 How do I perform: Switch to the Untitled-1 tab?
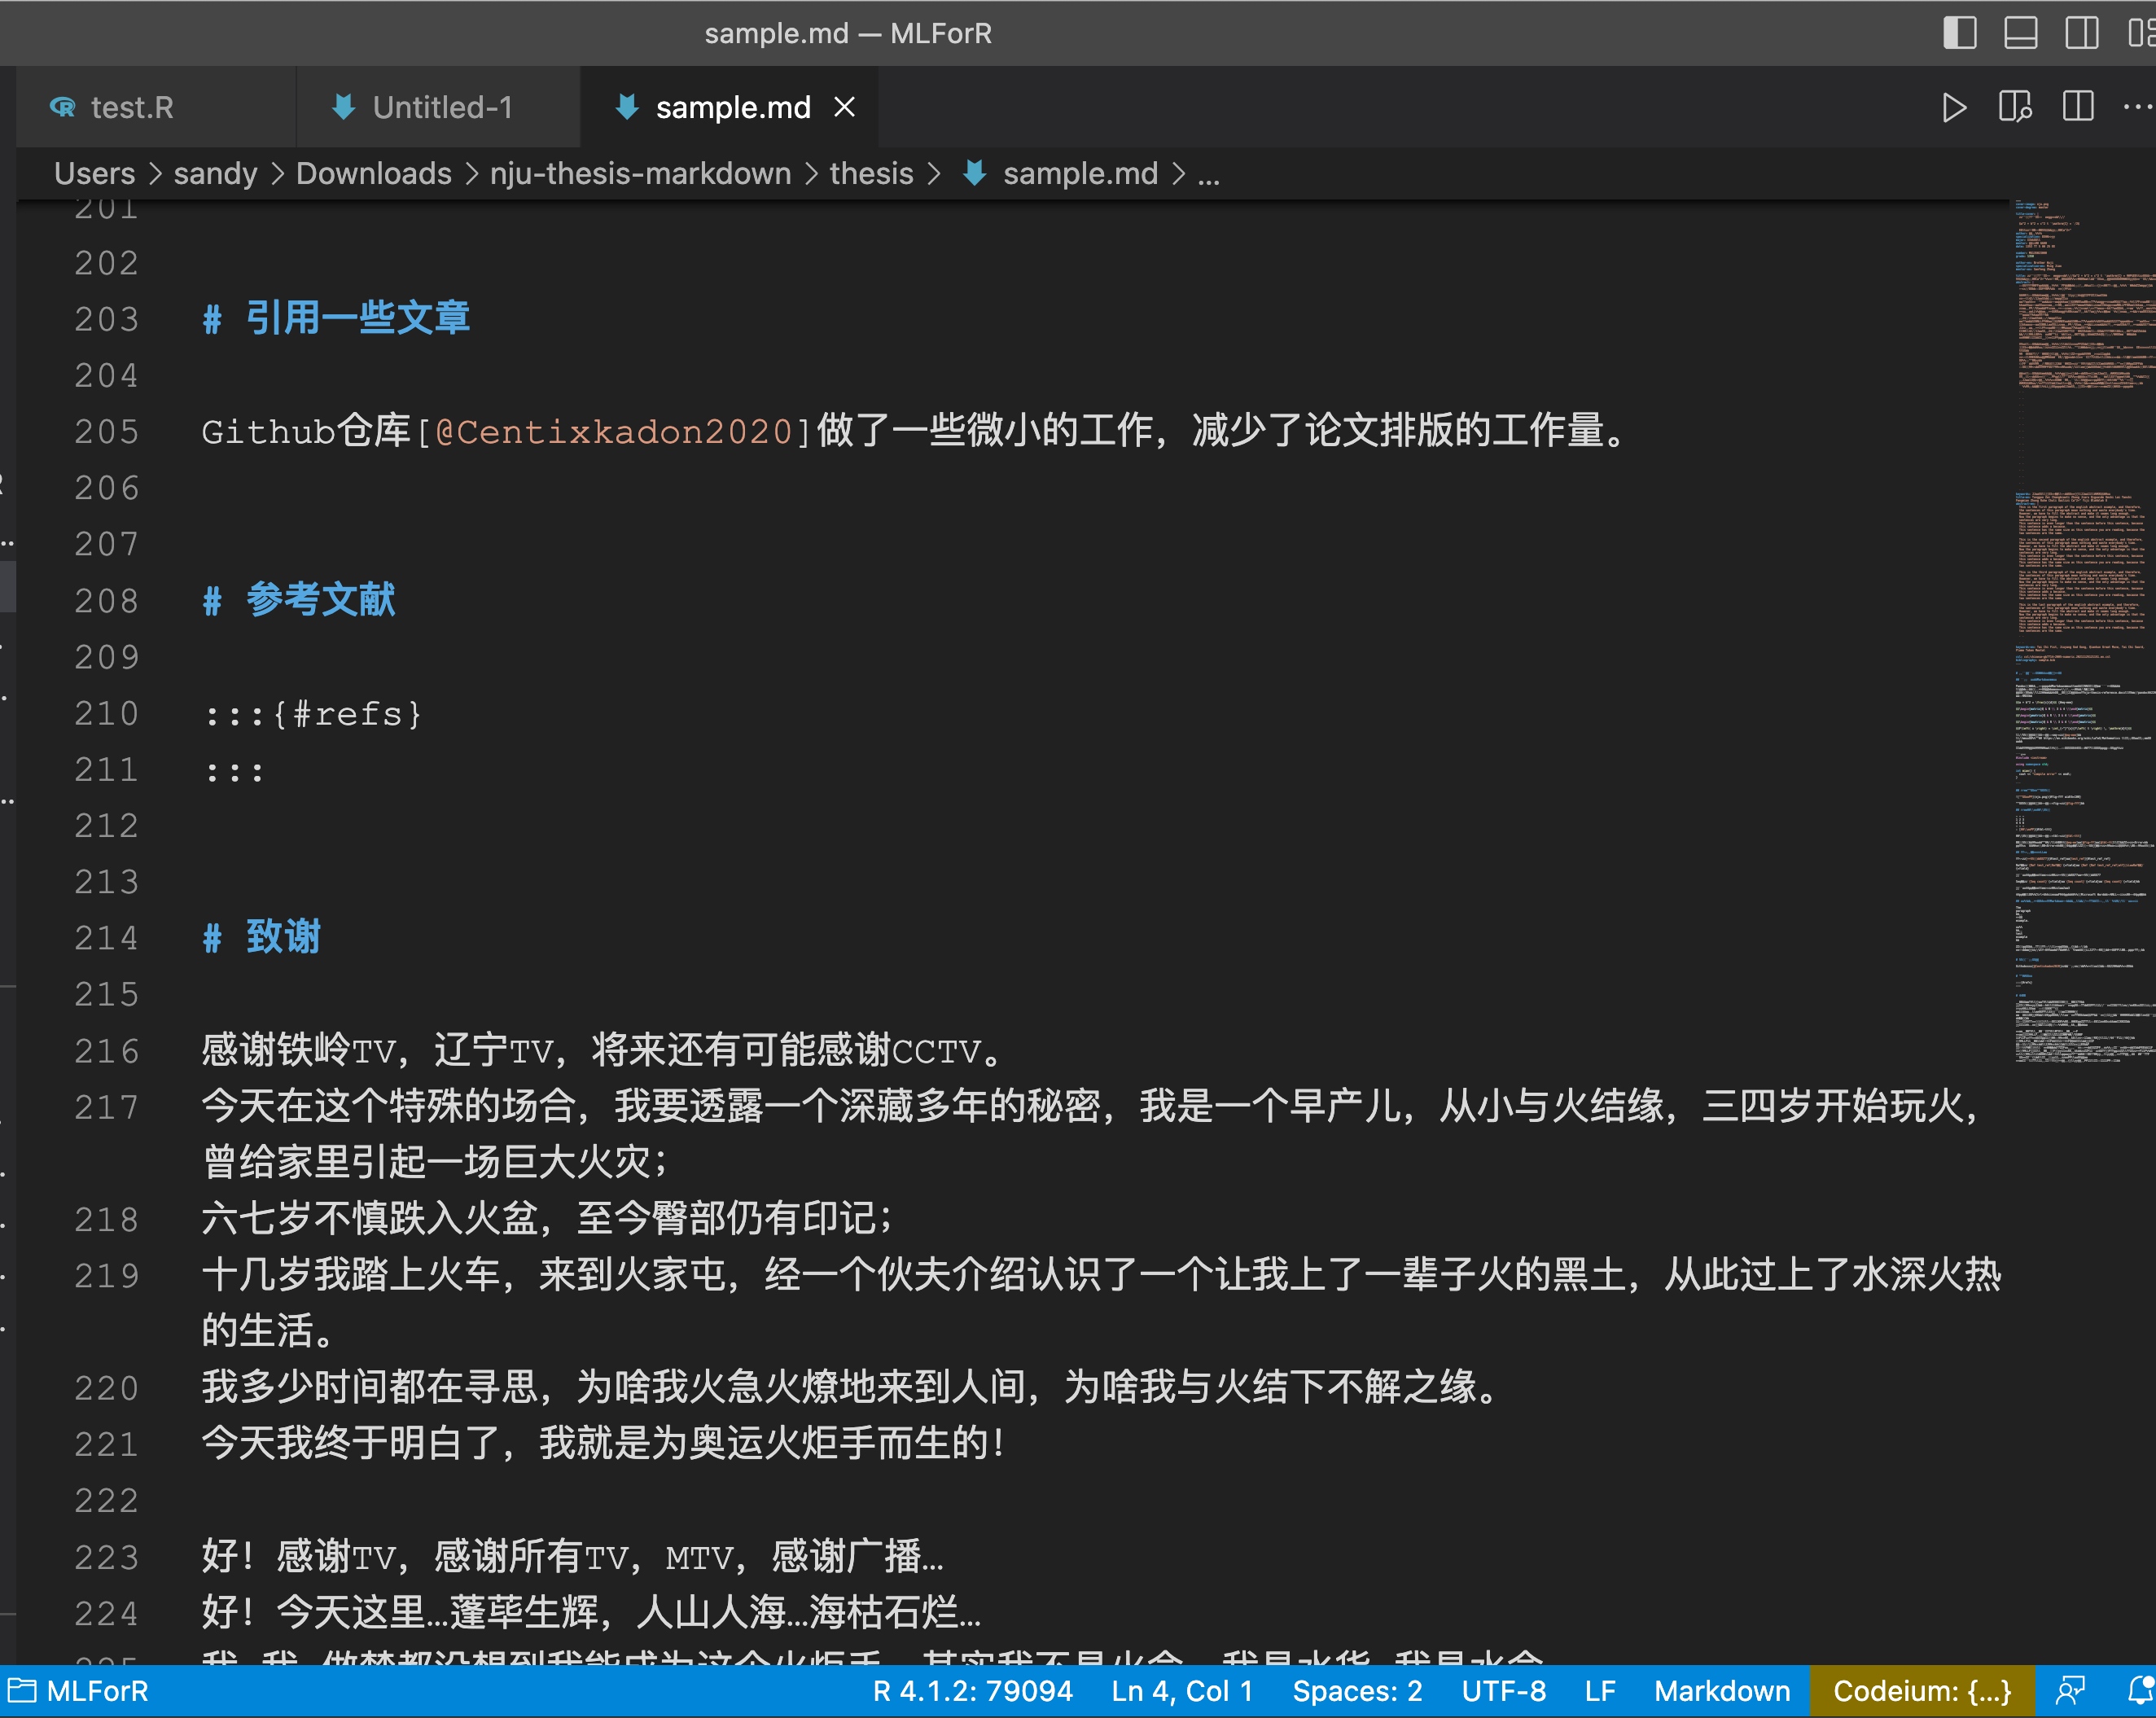click(442, 107)
